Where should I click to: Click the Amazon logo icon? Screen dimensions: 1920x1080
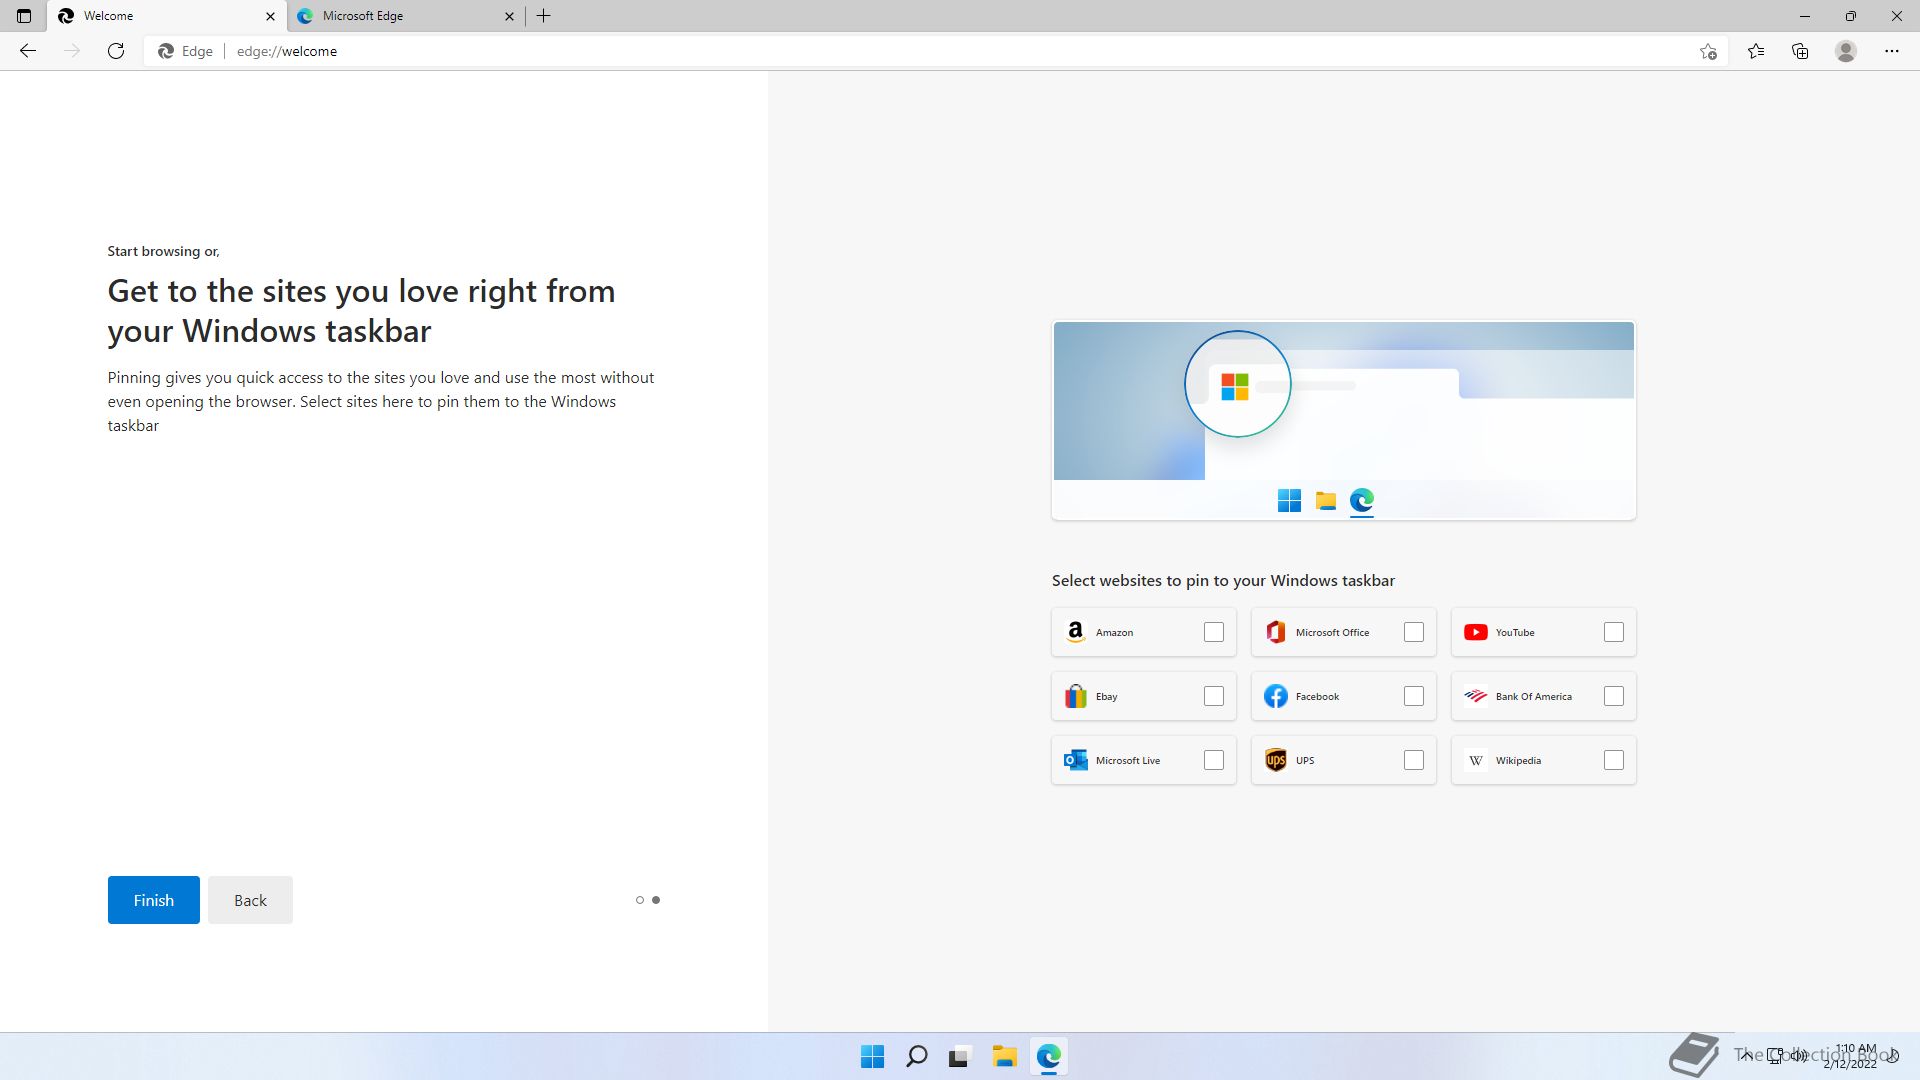tap(1076, 632)
